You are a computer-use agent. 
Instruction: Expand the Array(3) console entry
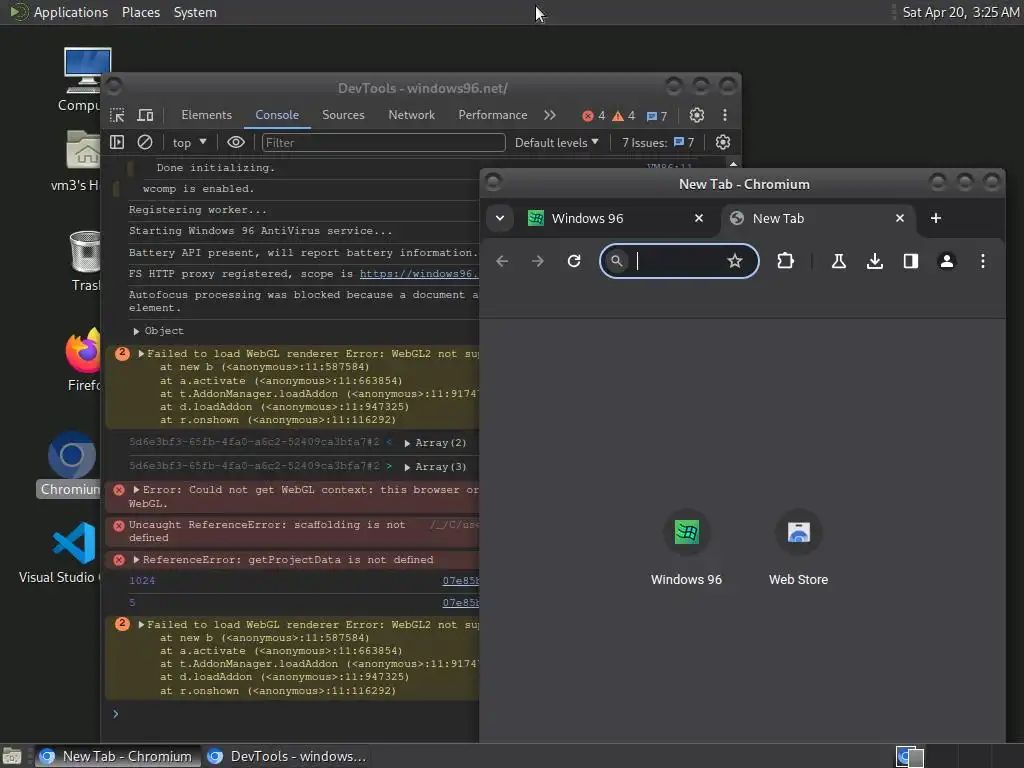coord(407,468)
